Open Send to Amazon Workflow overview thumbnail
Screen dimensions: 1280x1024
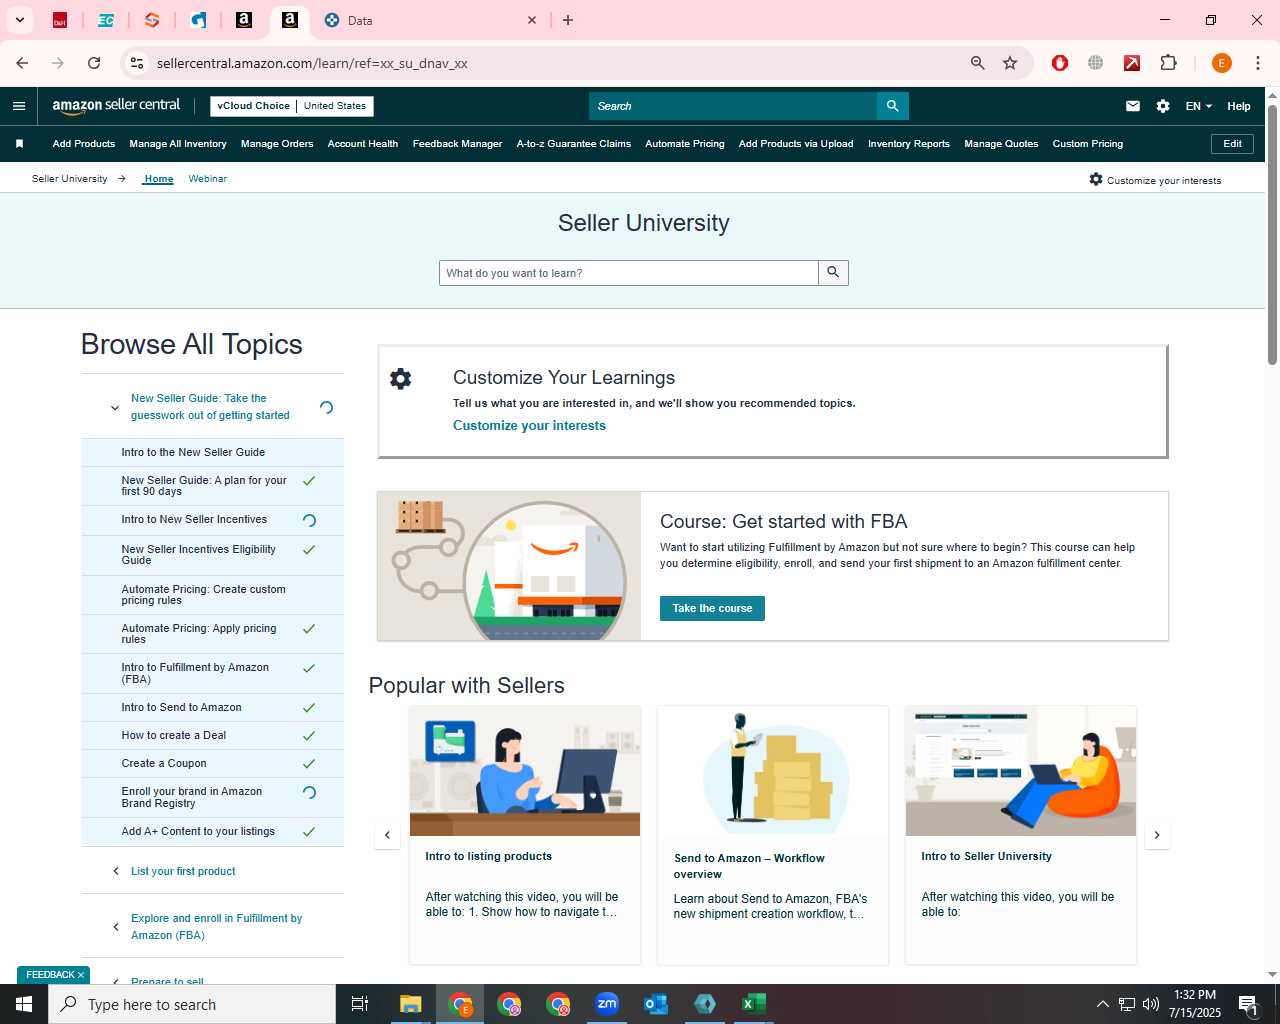773,771
